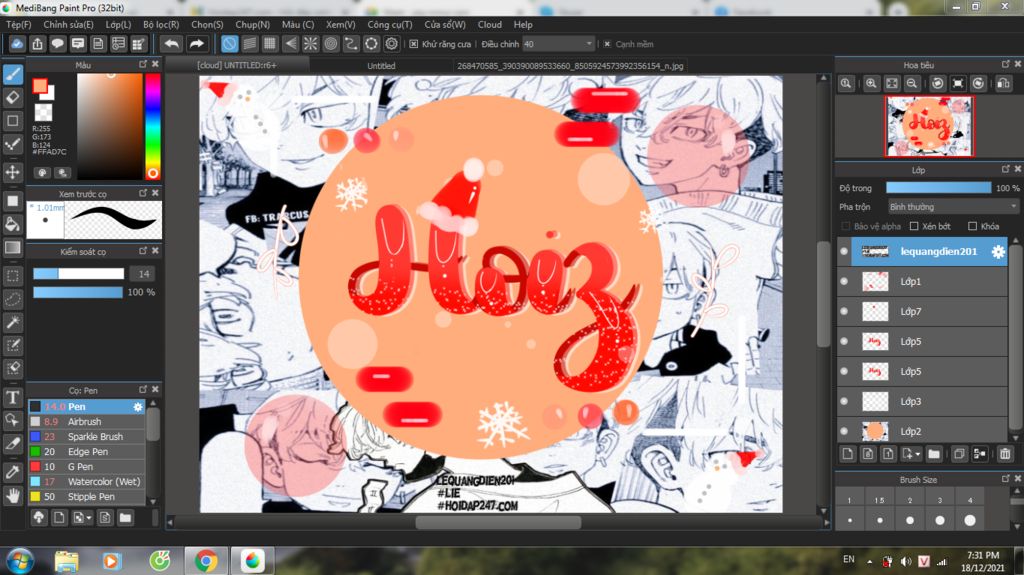Open the Điều chỉnh correction value dropdown
The width and height of the screenshot is (1024, 575).
click(x=558, y=44)
